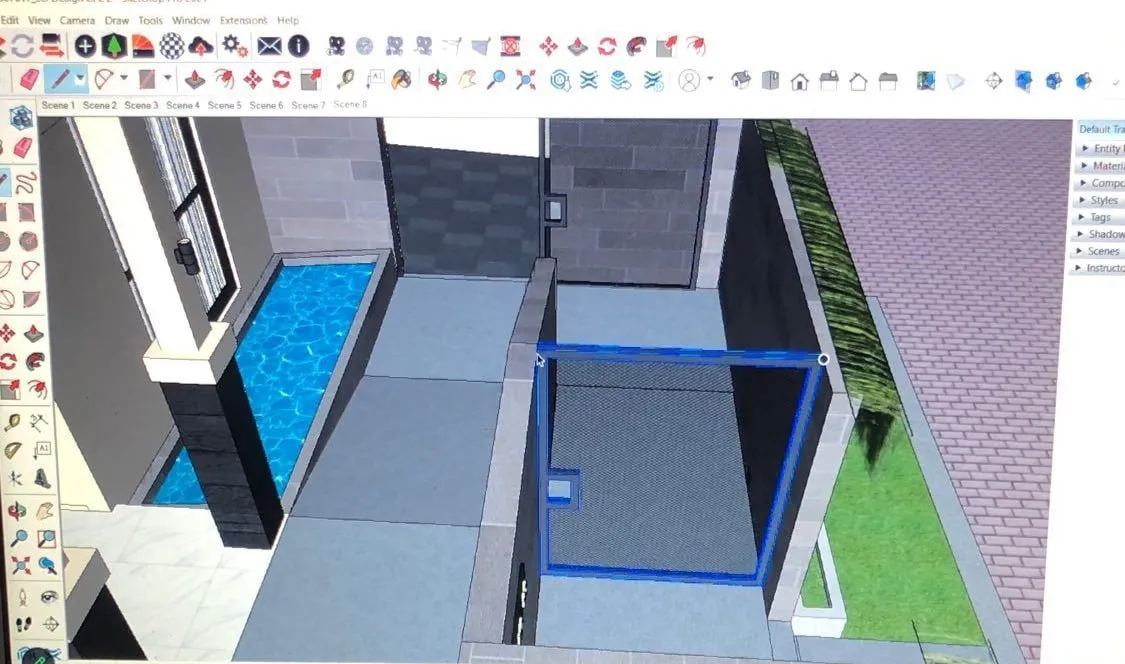
Task: Click the Default Tray panel header
Action: 1101,129
